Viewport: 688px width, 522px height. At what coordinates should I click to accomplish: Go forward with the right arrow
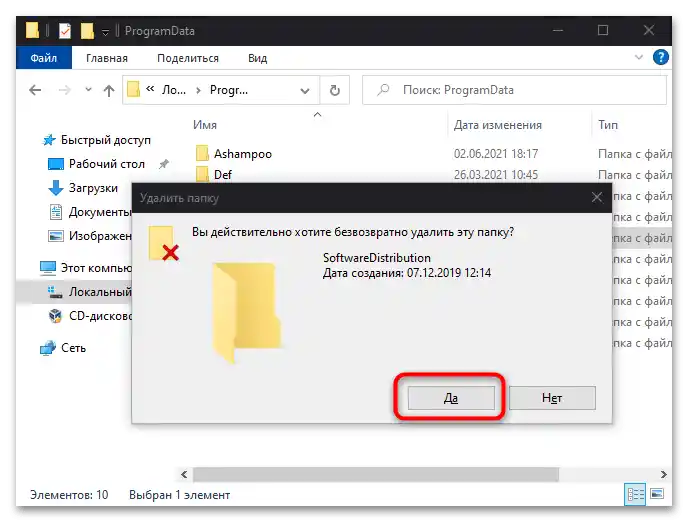[x=64, y=90]
